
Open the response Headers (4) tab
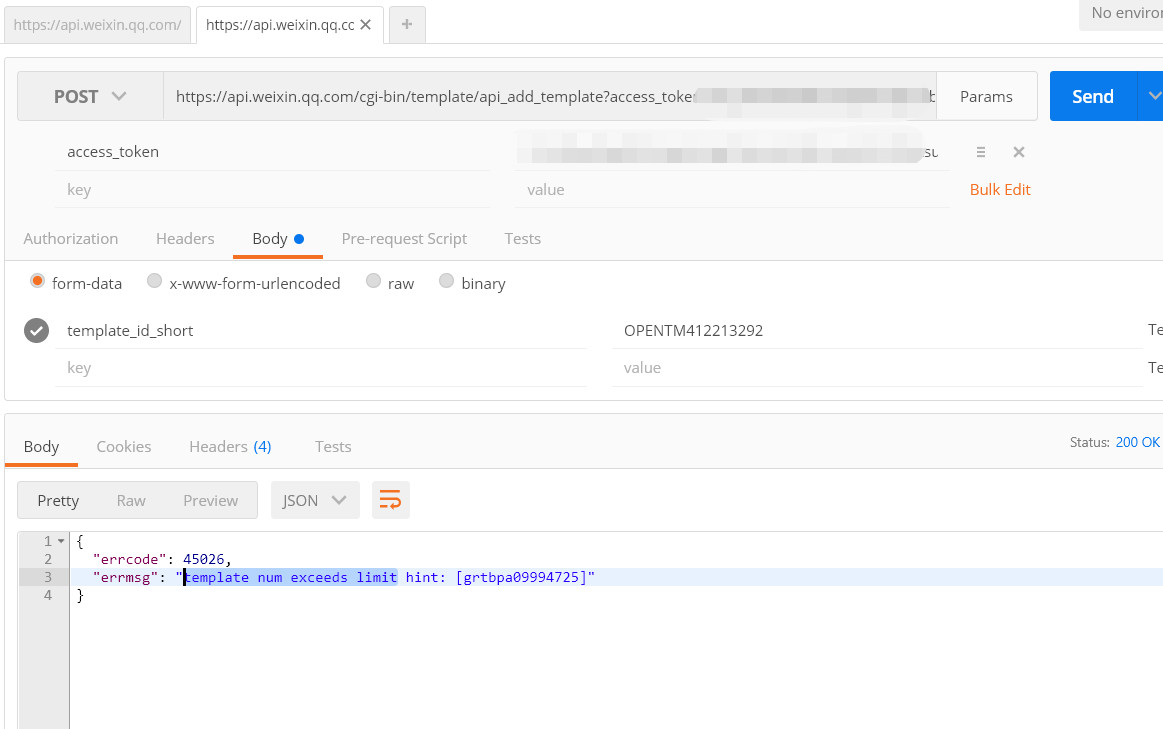[x=230, y=446]
